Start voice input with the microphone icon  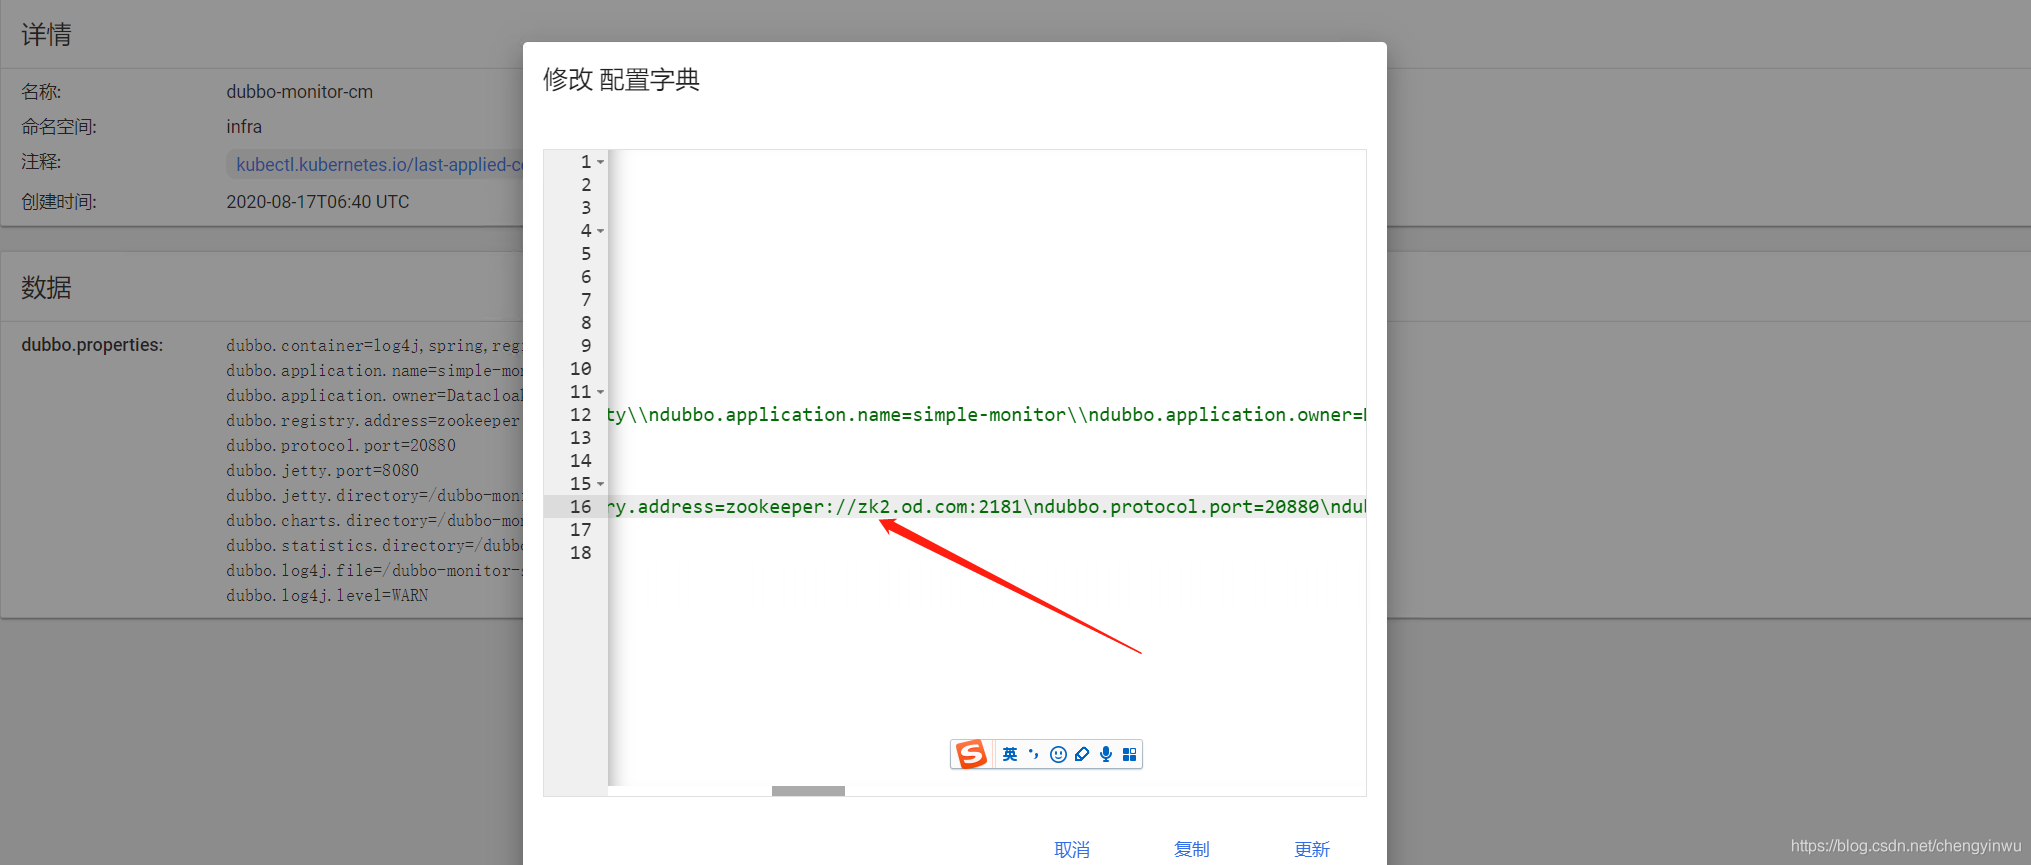tap(1106, 754)
